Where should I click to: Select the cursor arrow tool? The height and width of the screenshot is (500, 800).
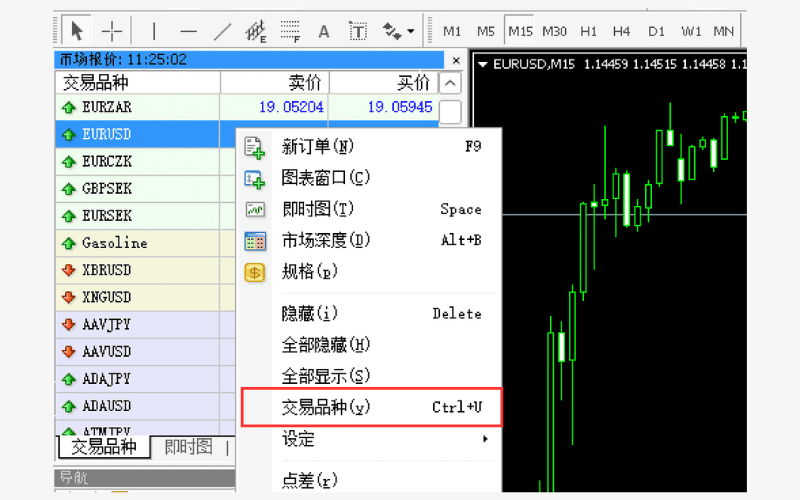(77, 31)
